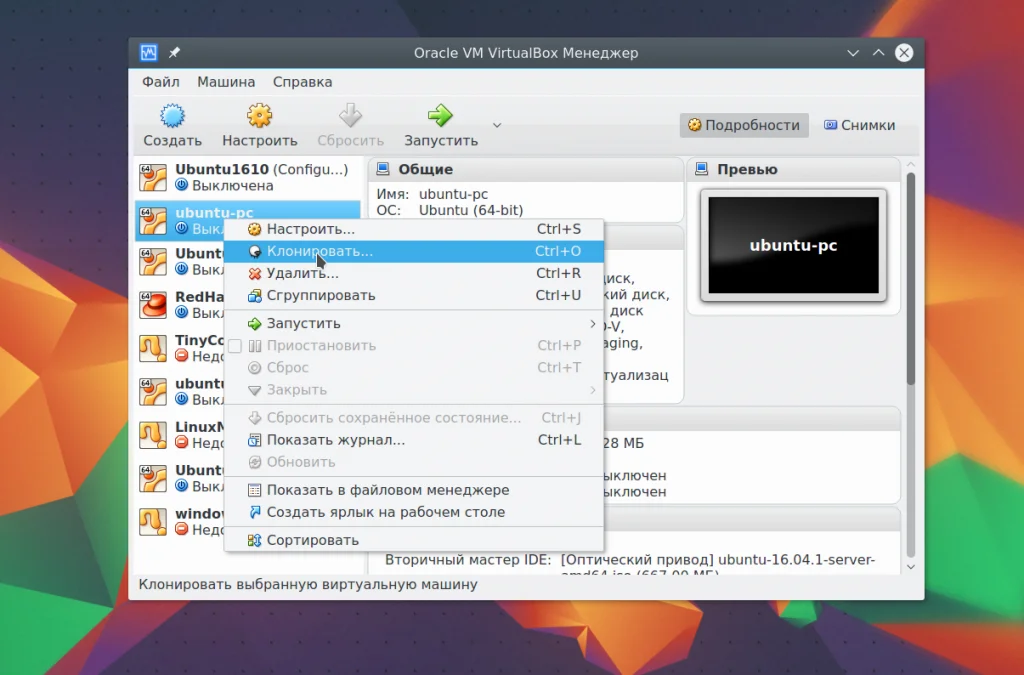Click the Сбросить toolbar icon
1024x675 pixels.
click(x=350, y=116)
